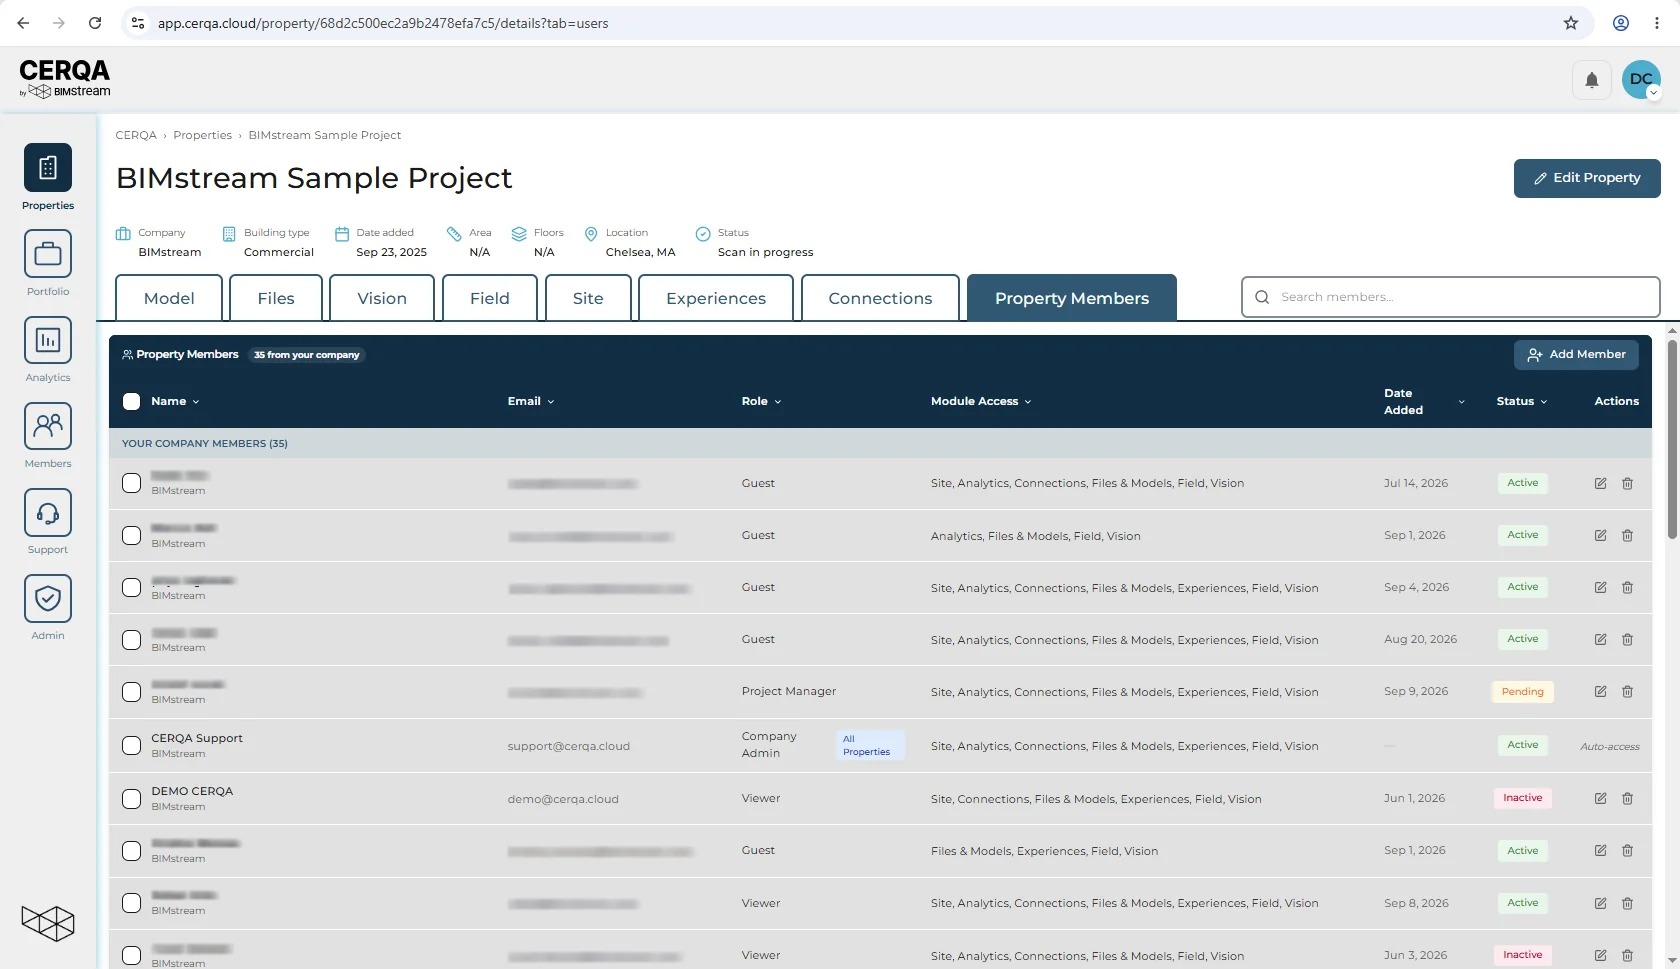
Task: Reload the browser page
Action: point(95,23)
